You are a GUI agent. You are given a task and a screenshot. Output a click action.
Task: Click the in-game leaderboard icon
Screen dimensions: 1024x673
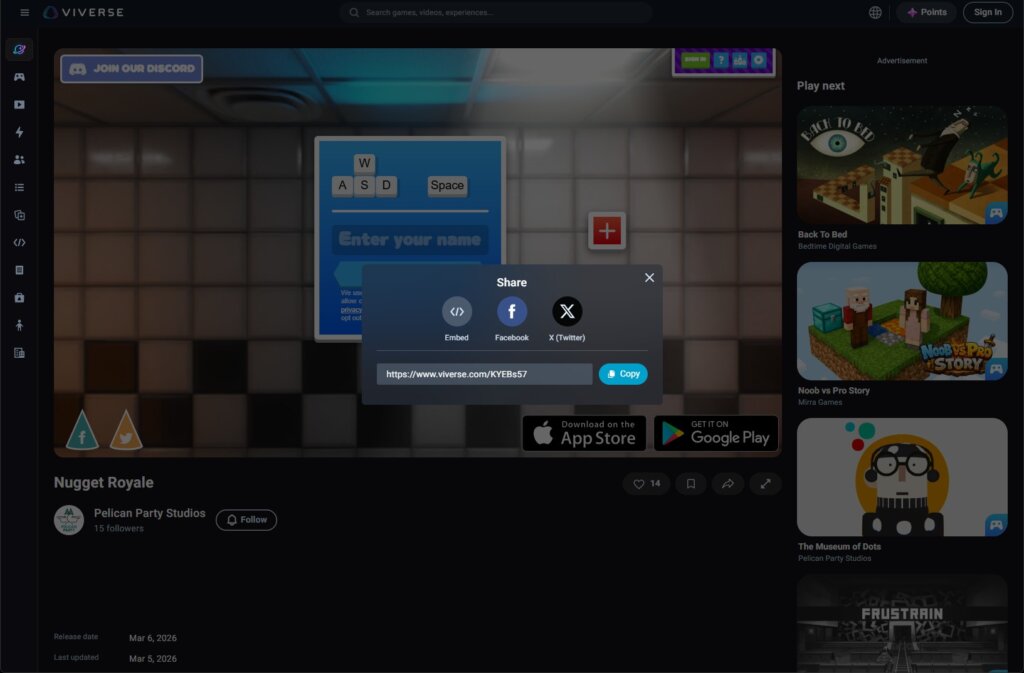740,60
